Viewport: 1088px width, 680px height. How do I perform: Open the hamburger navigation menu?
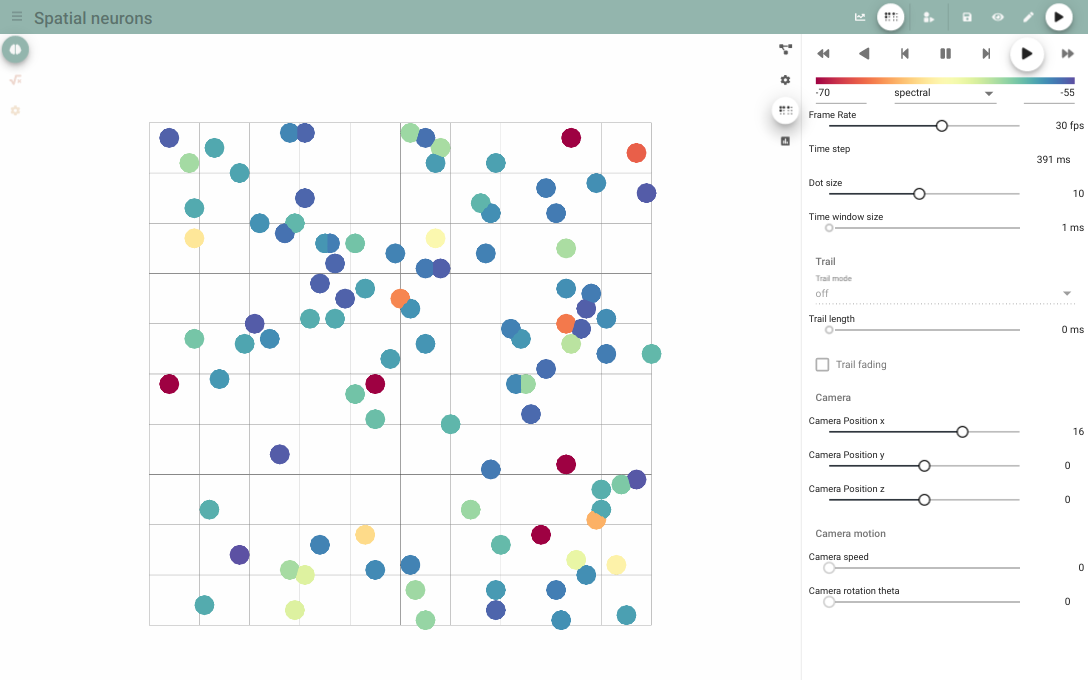click(17, 16)
